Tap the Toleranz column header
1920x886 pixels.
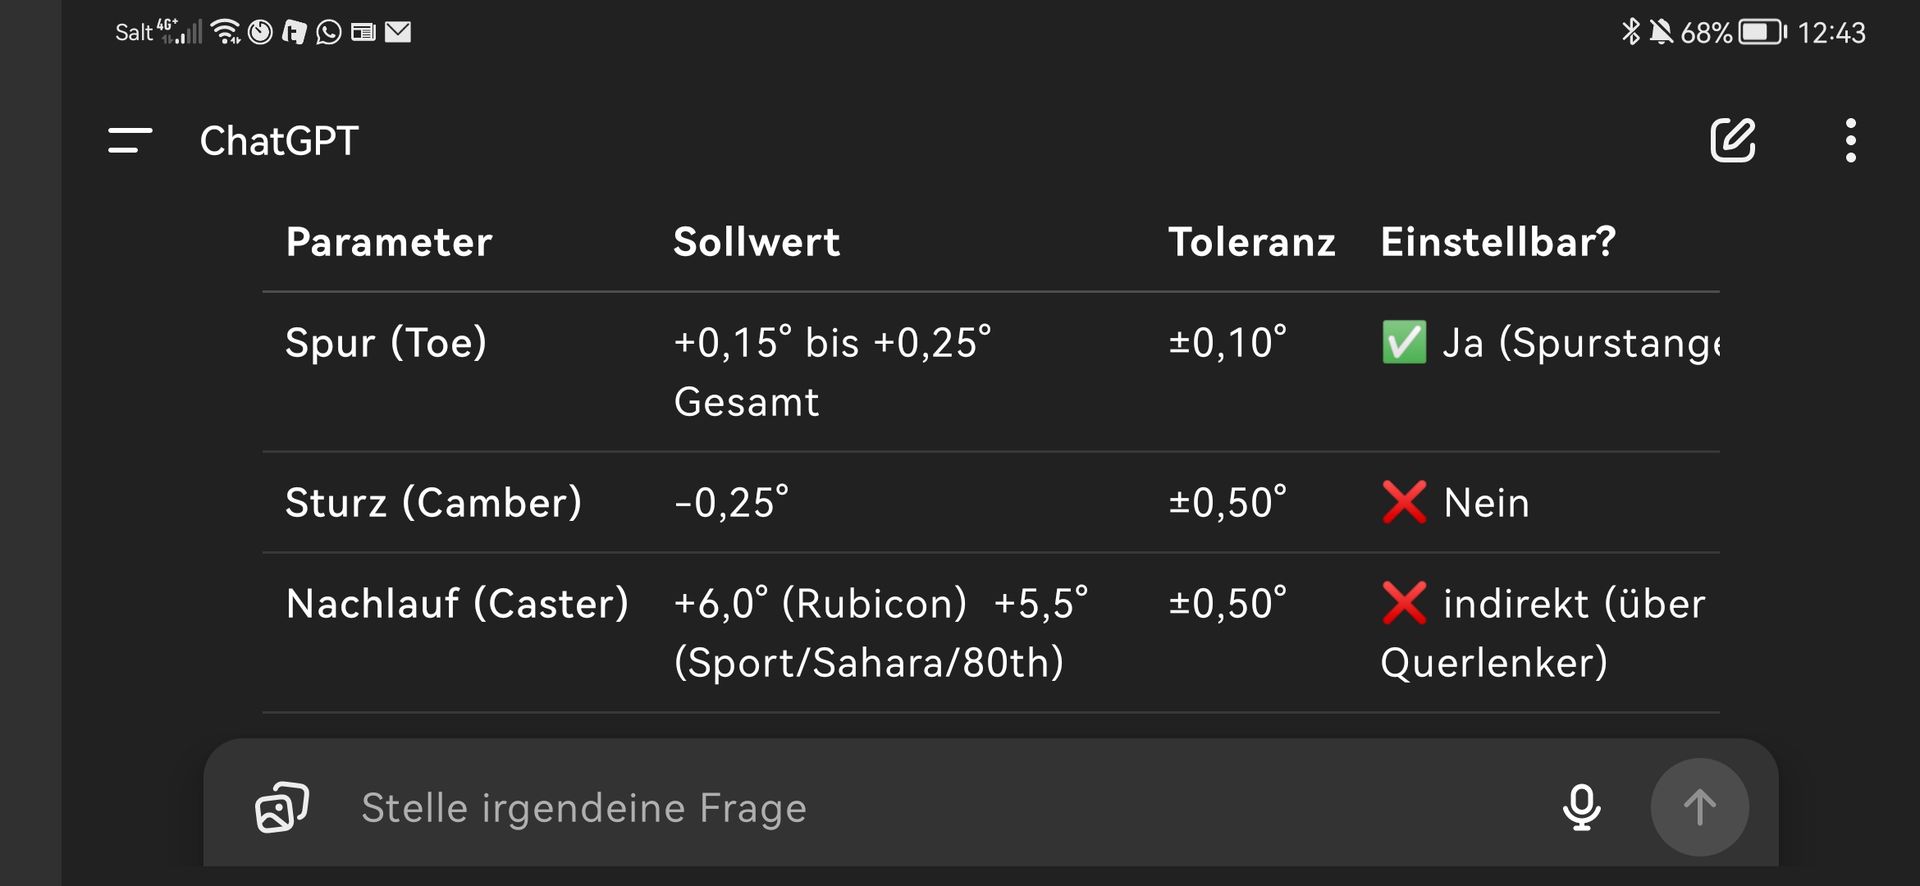pos(1251,242)
